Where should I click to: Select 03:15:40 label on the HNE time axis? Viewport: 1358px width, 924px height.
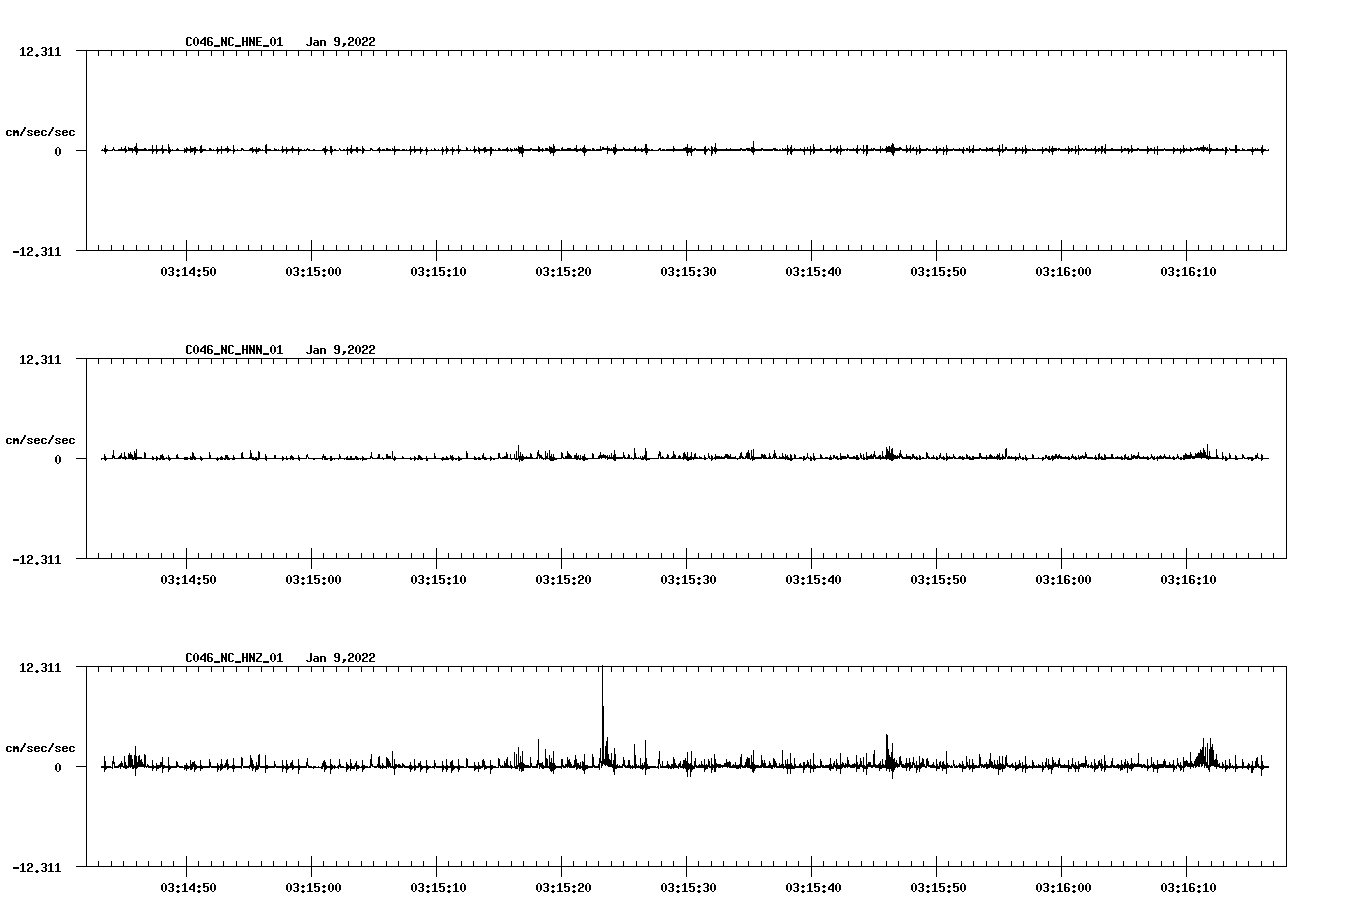tap(812, 272)
